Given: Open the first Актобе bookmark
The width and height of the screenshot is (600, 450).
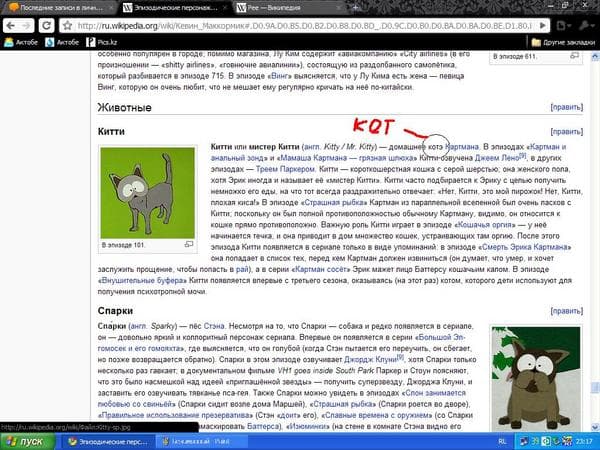Looking at the screenshot, I should point(21,42).
